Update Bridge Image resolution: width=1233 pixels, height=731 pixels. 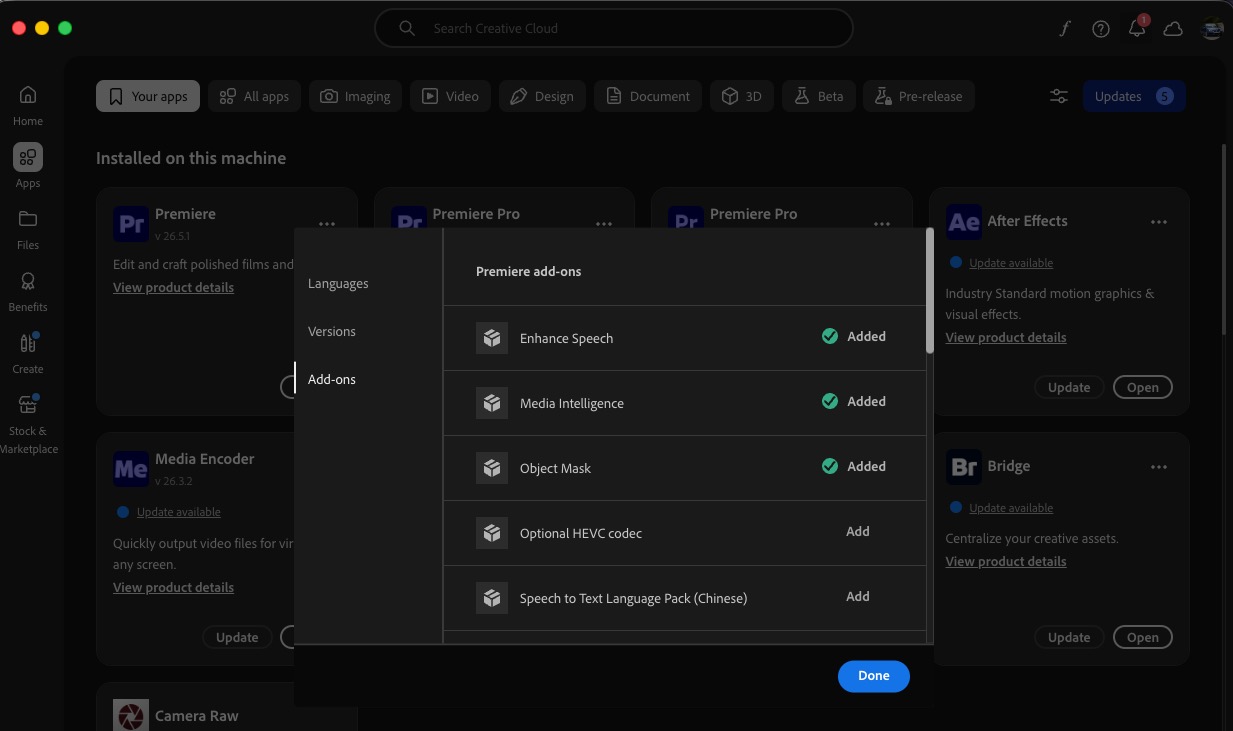[1069, 637]
